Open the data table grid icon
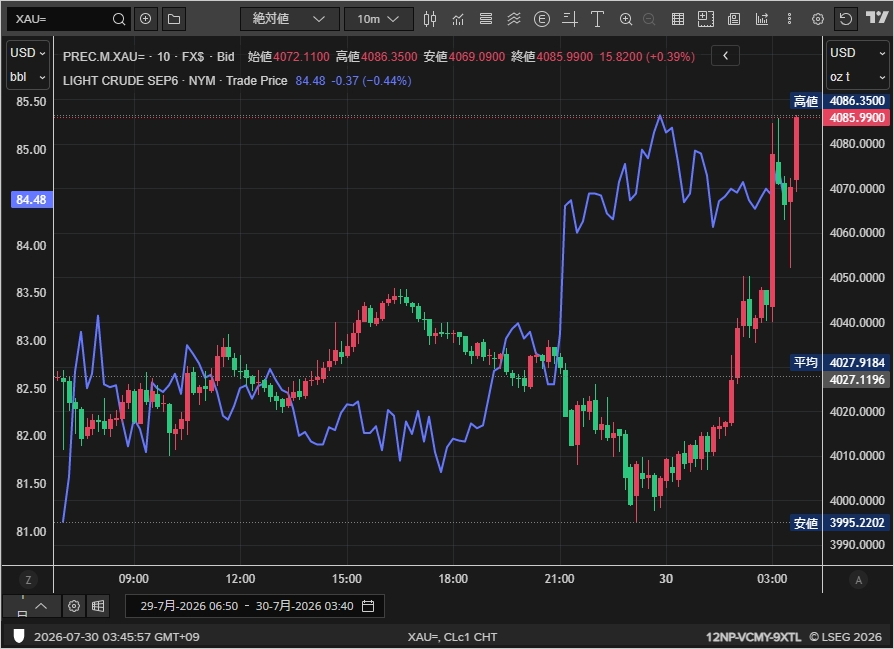 point(678,19)
